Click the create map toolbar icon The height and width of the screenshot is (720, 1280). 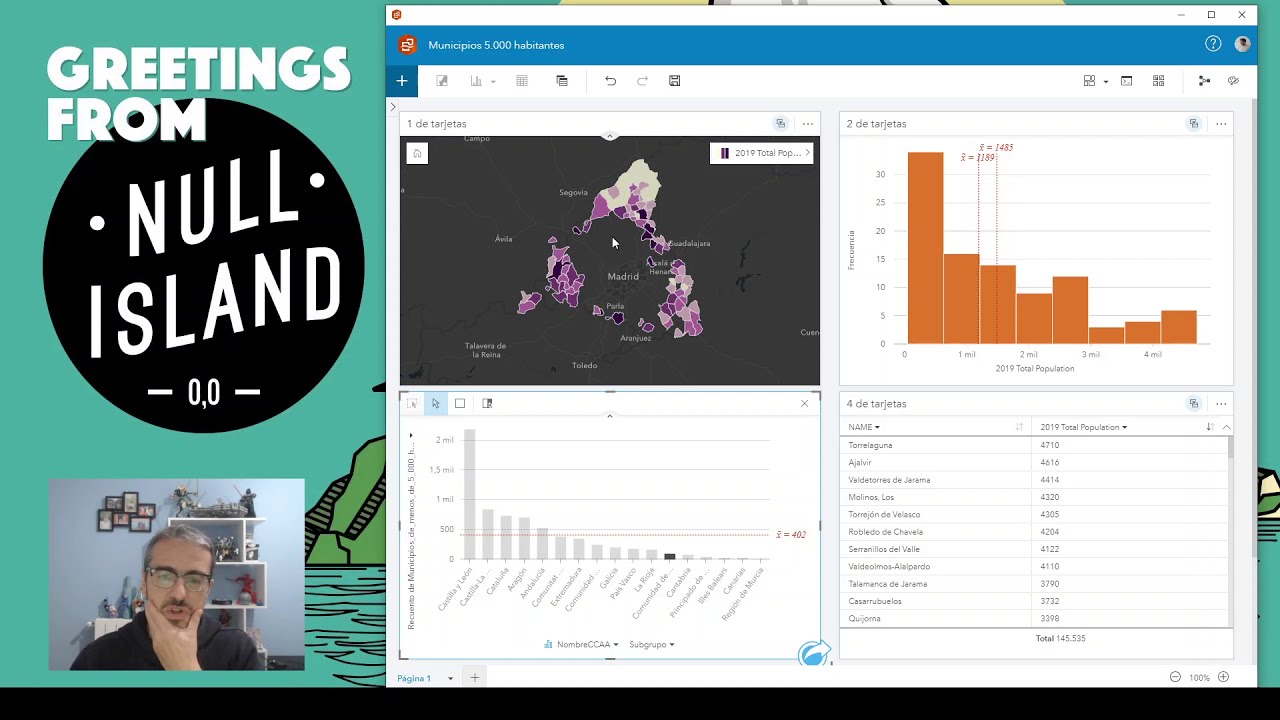(442, 81)
